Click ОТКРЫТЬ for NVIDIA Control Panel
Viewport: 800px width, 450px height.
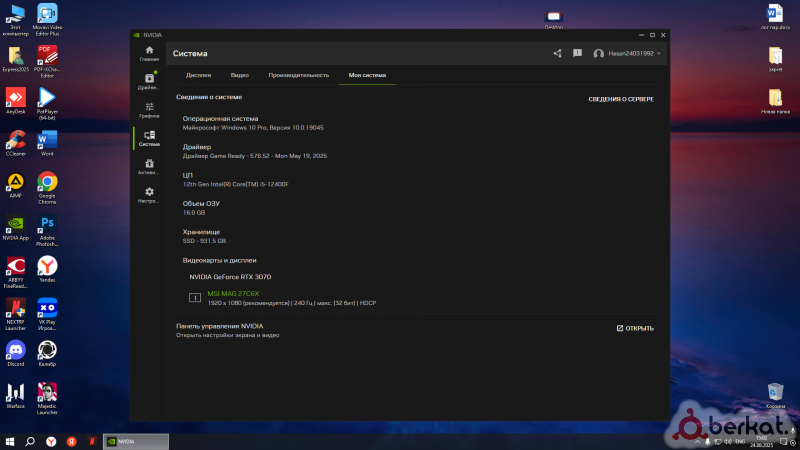tap(635, 328)
